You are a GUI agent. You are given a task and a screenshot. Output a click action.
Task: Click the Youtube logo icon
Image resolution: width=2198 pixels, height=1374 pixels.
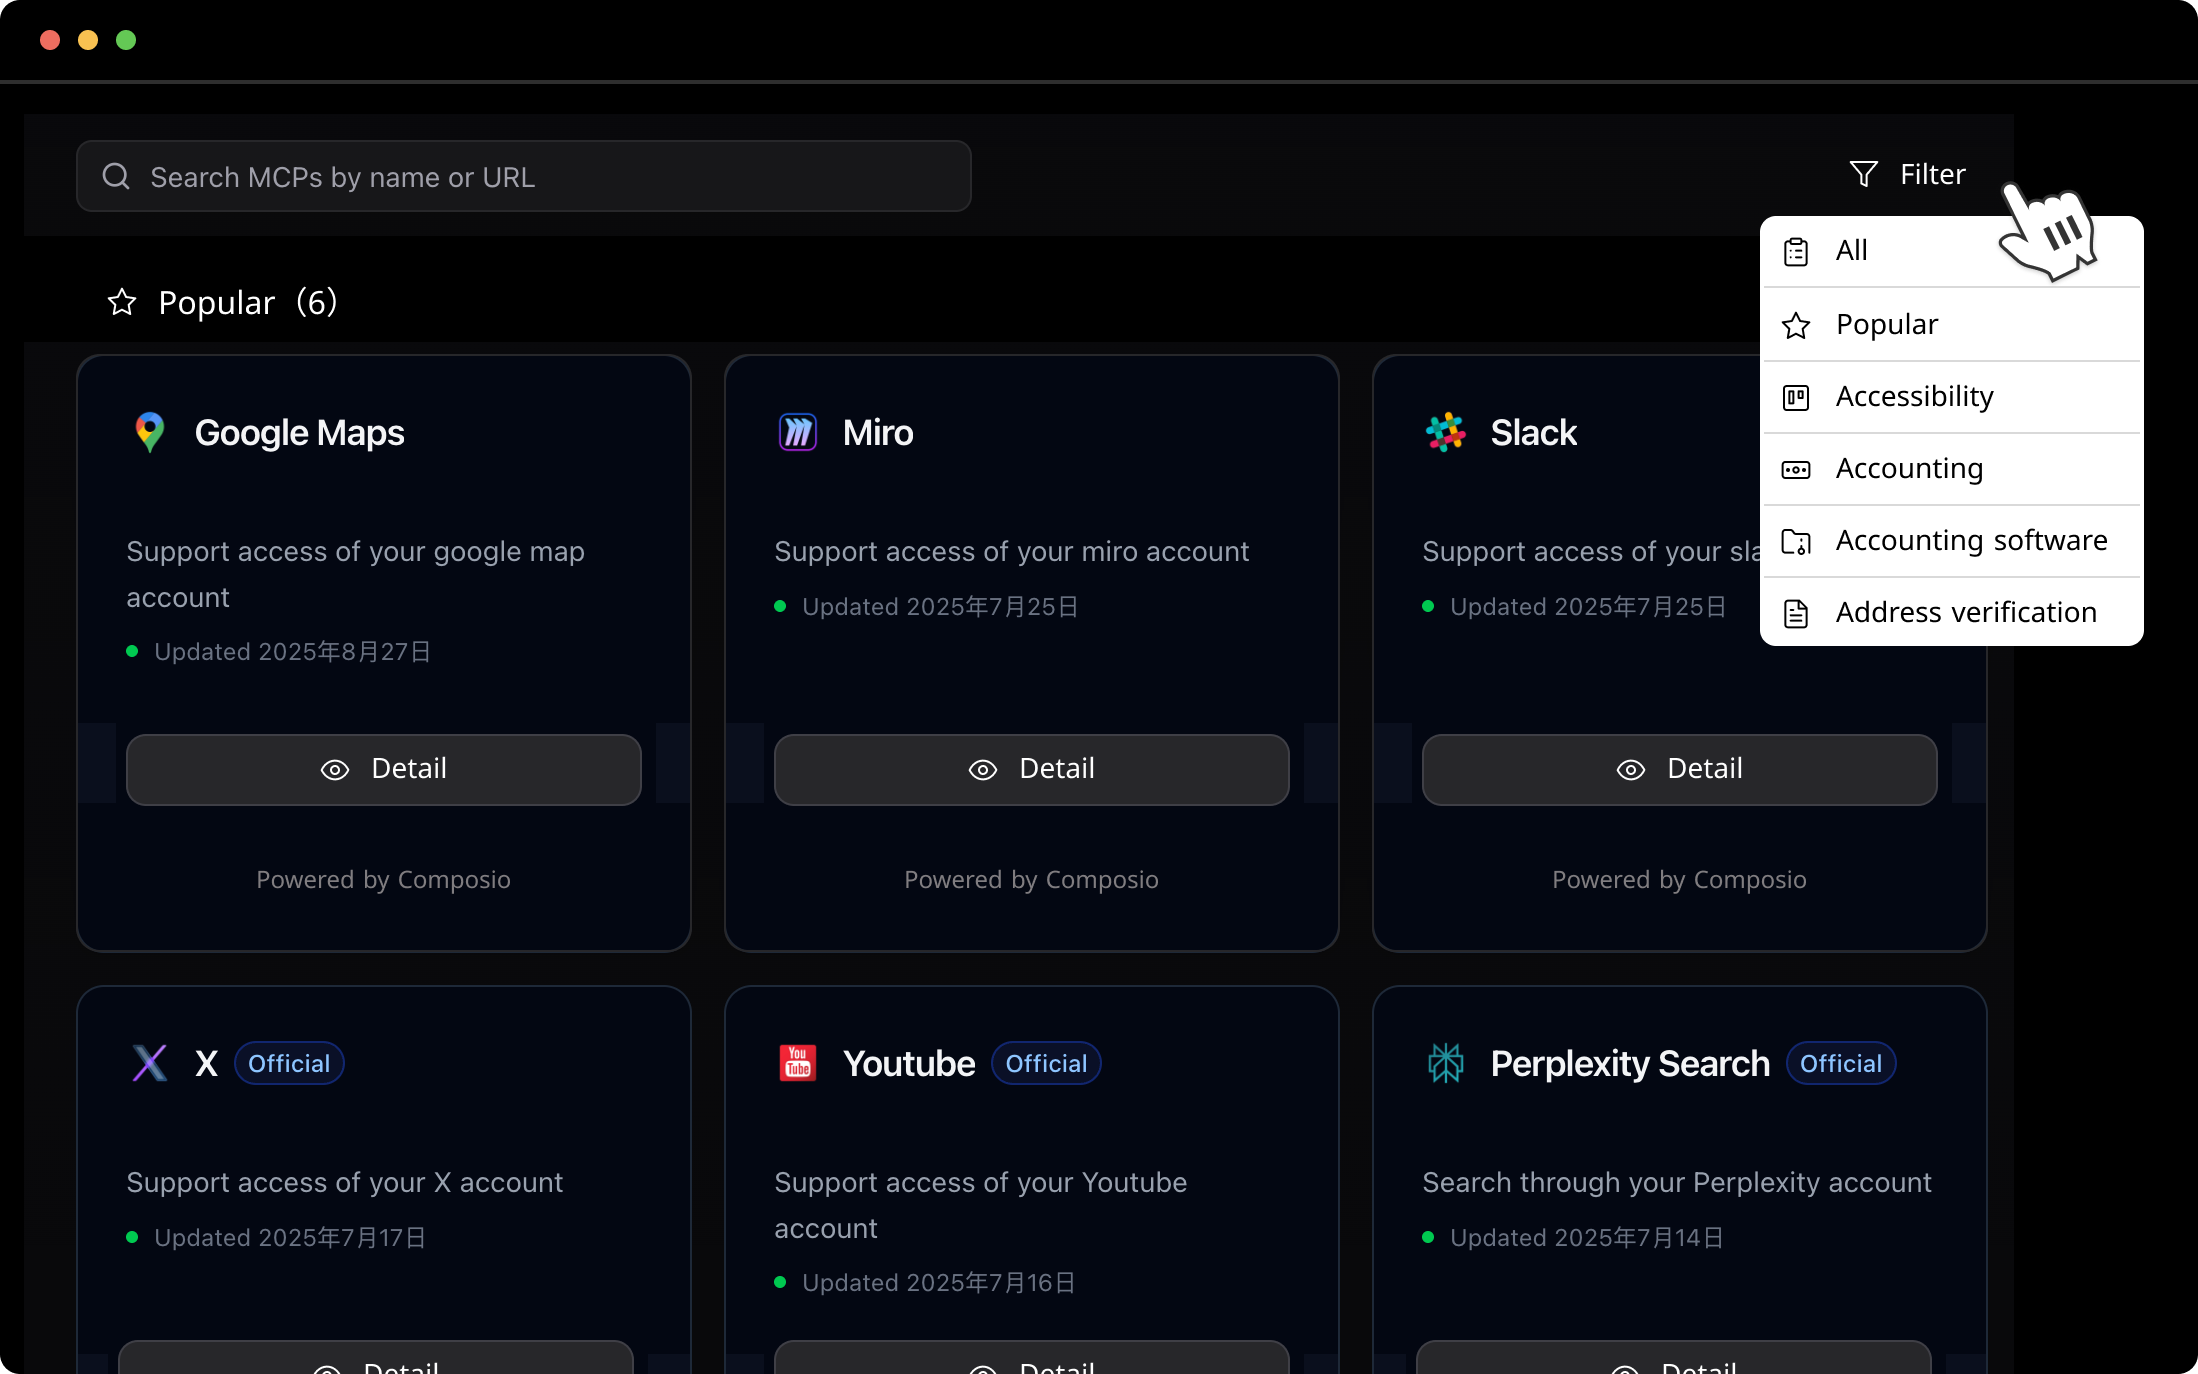tap(798, 1063)
